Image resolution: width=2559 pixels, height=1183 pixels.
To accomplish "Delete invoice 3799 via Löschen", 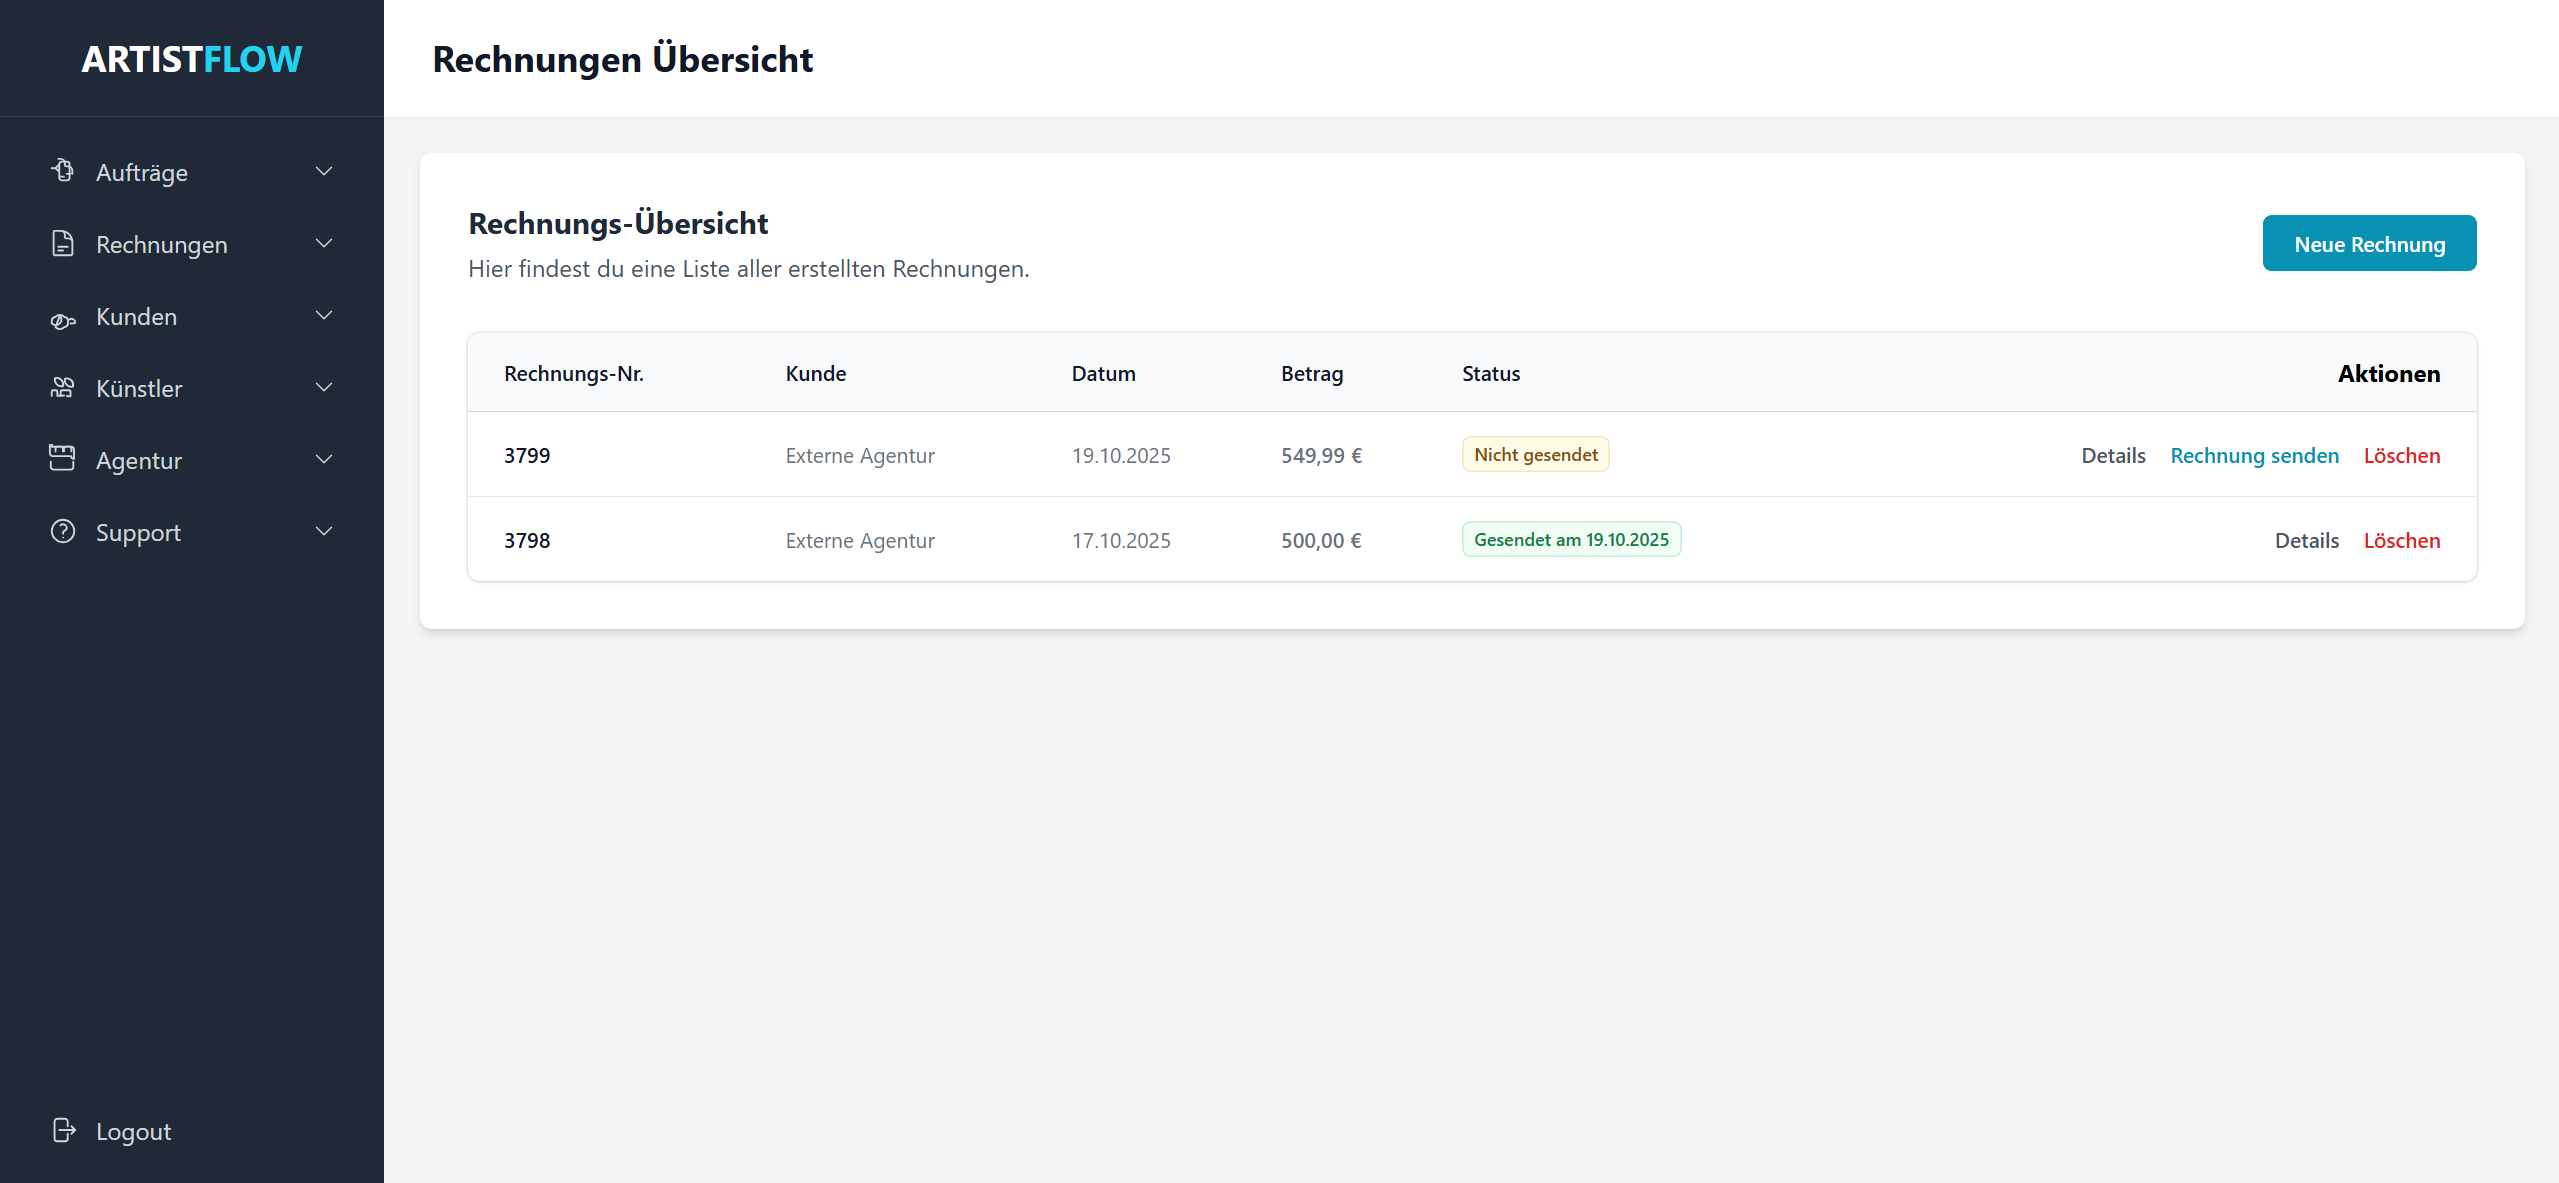I will click(x=2401, y=455).
